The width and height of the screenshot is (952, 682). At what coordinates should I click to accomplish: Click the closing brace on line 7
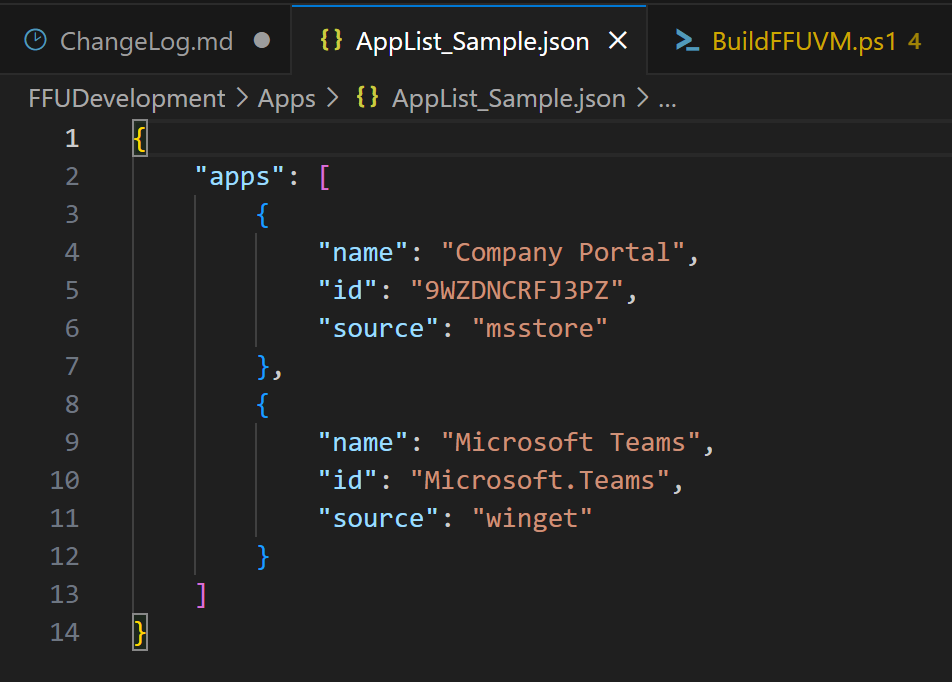pos(263,367)
